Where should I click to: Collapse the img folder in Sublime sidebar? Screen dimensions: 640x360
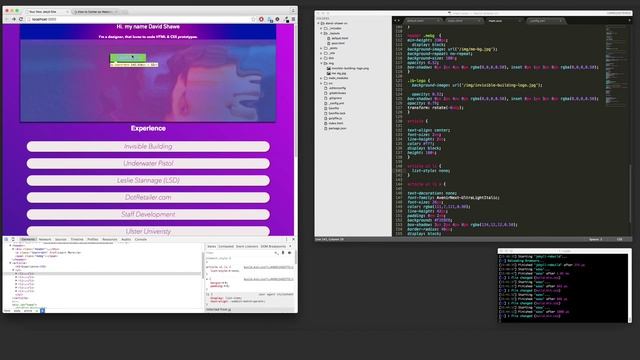(x=321, y=63)
